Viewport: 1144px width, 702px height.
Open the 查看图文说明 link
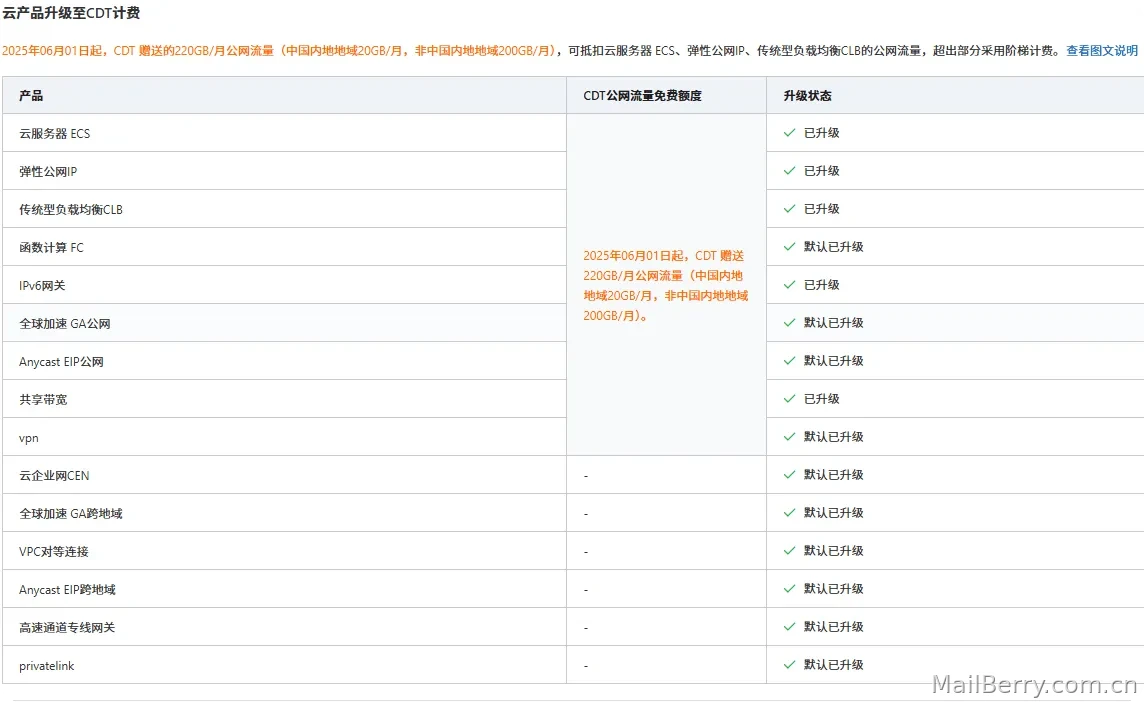(1102, 50)
